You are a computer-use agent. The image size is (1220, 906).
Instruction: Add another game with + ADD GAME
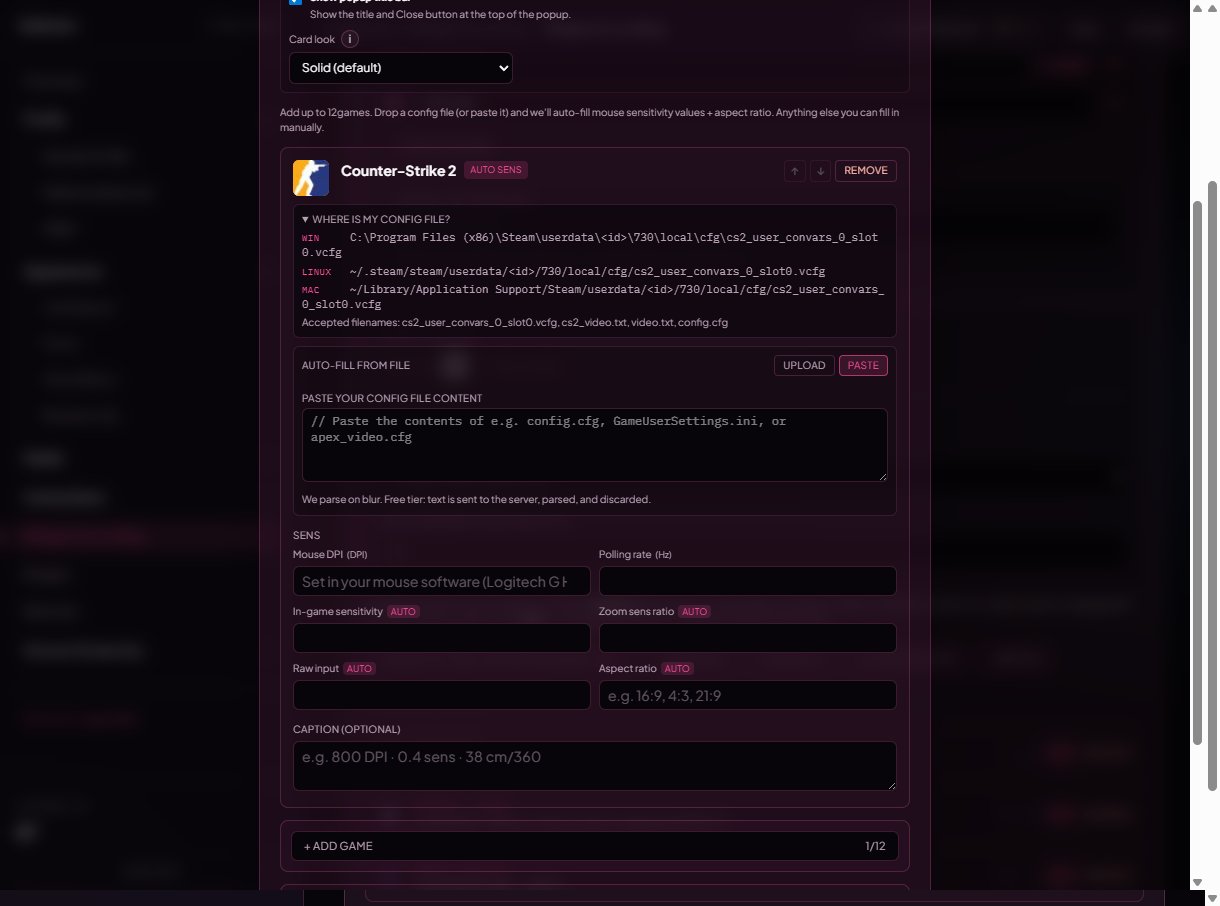tap(595, 846)
